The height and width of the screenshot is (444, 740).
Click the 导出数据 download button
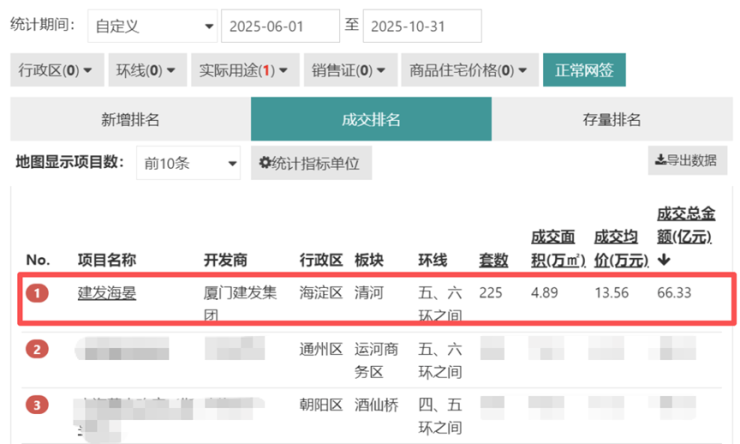point(687,160)
